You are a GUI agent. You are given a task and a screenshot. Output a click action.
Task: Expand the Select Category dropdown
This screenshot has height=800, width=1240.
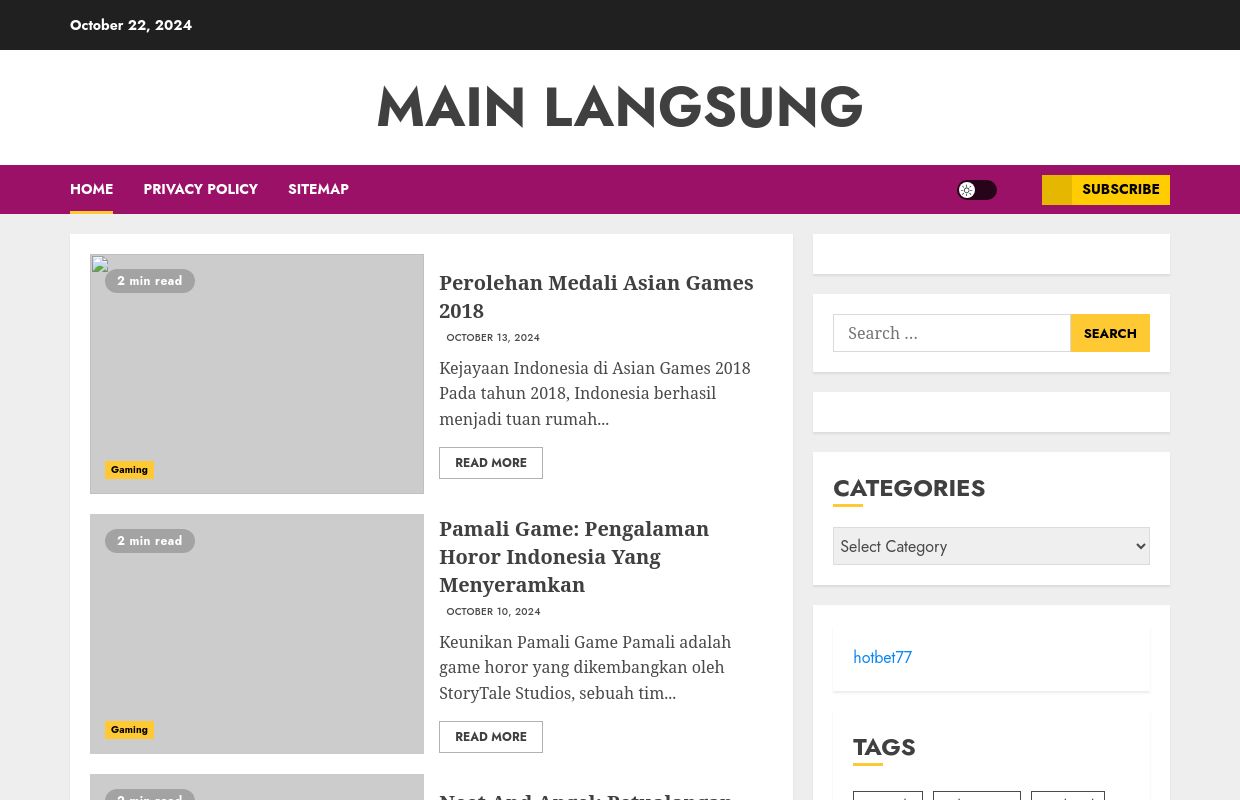991,546
